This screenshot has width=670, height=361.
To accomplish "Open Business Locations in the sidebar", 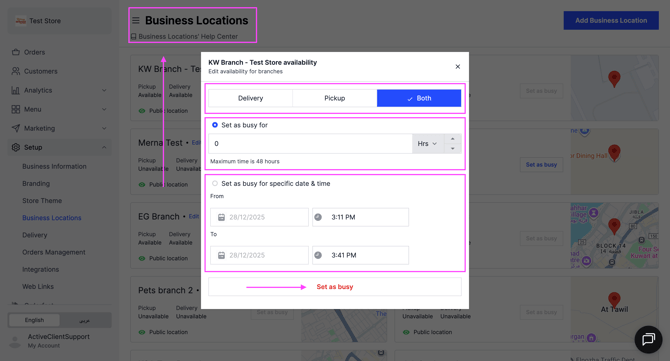I will coord(52,217).
